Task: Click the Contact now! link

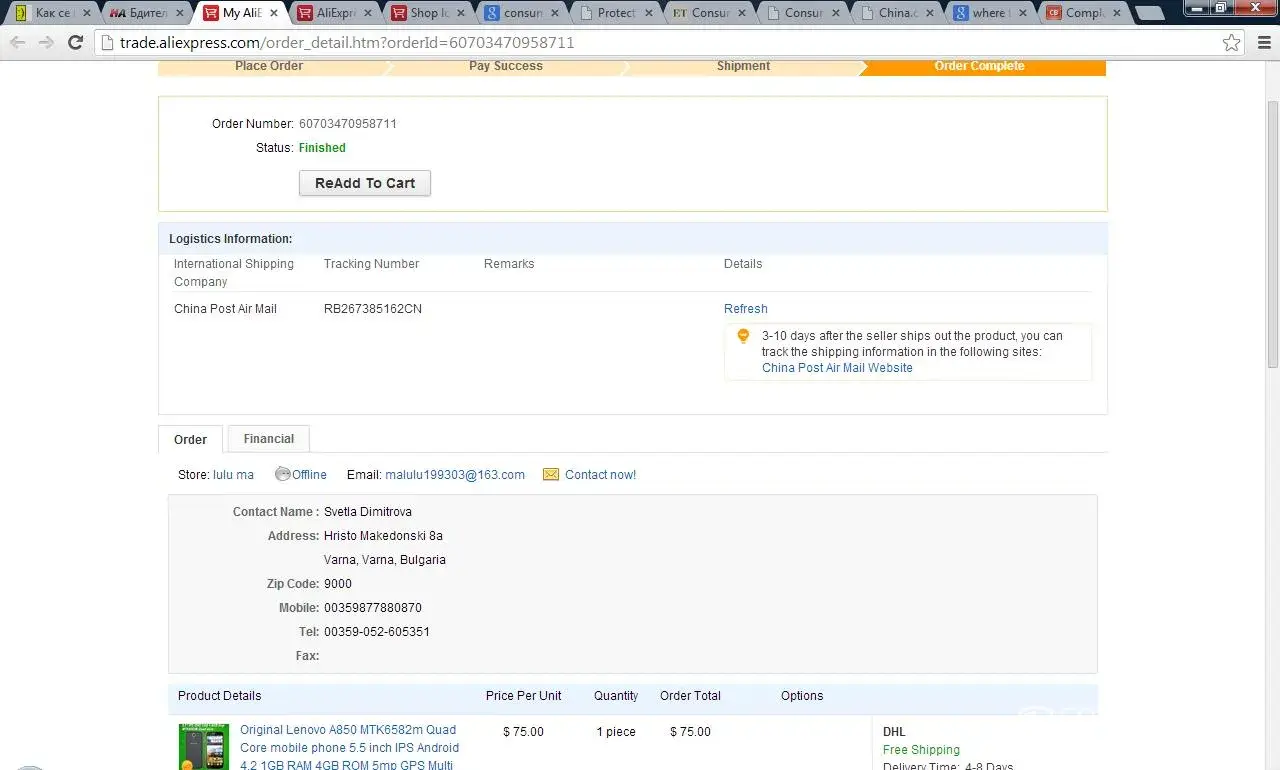Action: click(x=600, y=475)
